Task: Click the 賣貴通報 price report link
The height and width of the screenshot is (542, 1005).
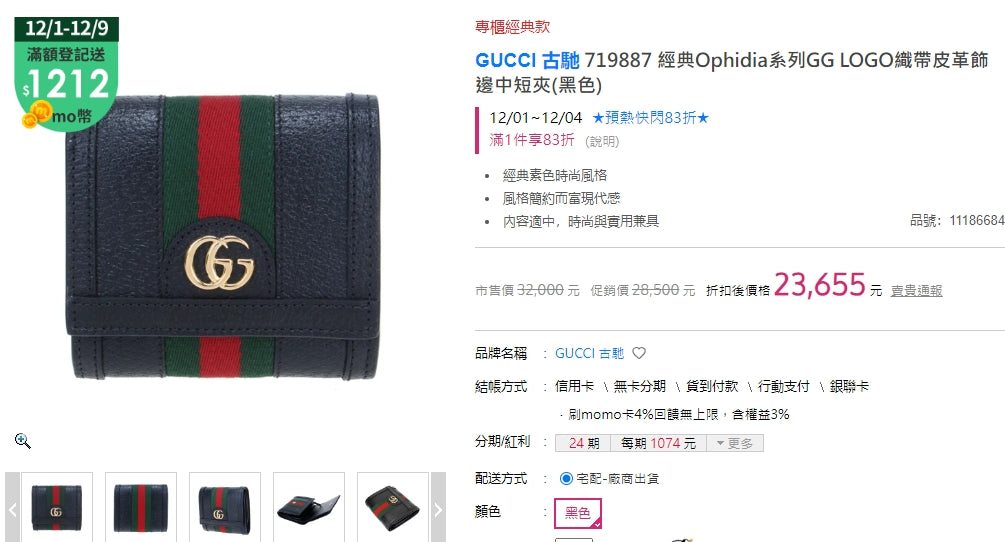Action: [916, 291]
